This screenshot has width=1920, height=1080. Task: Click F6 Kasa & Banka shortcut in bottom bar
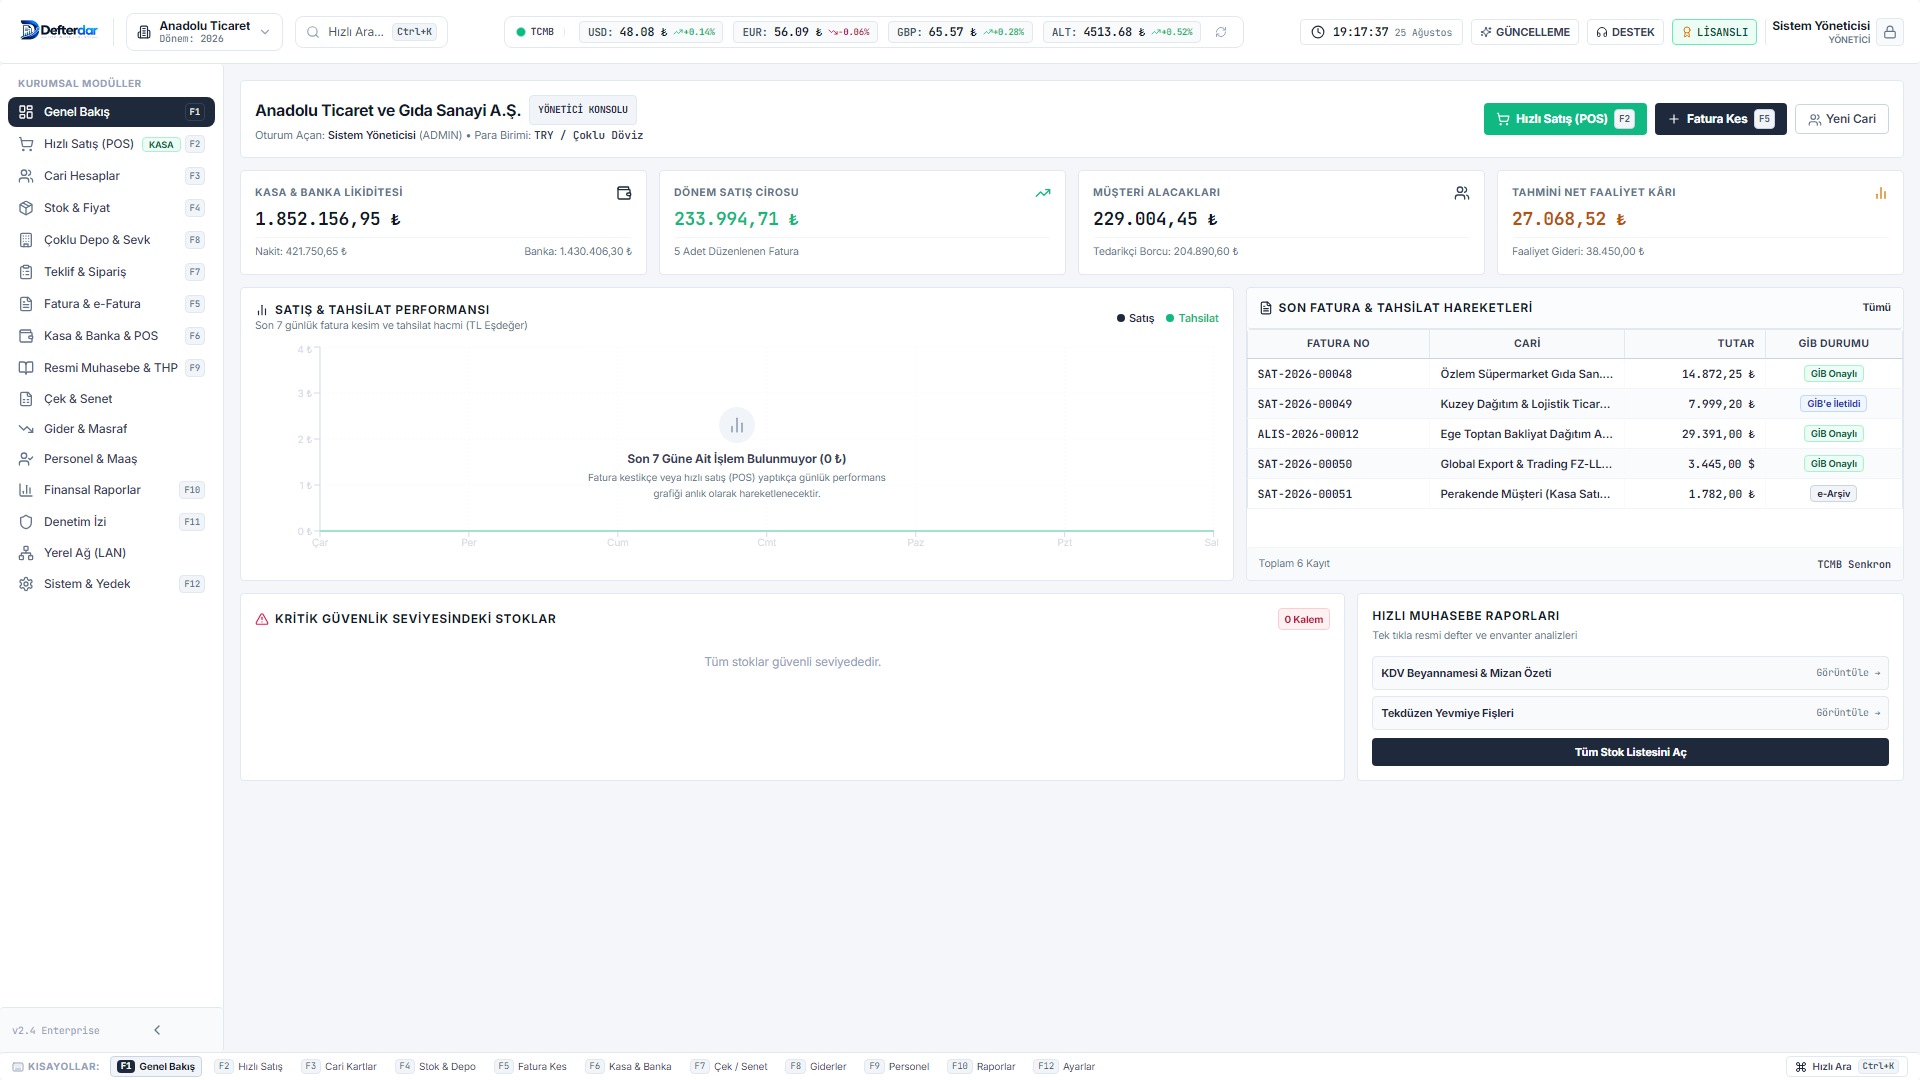pos(629,1067)
